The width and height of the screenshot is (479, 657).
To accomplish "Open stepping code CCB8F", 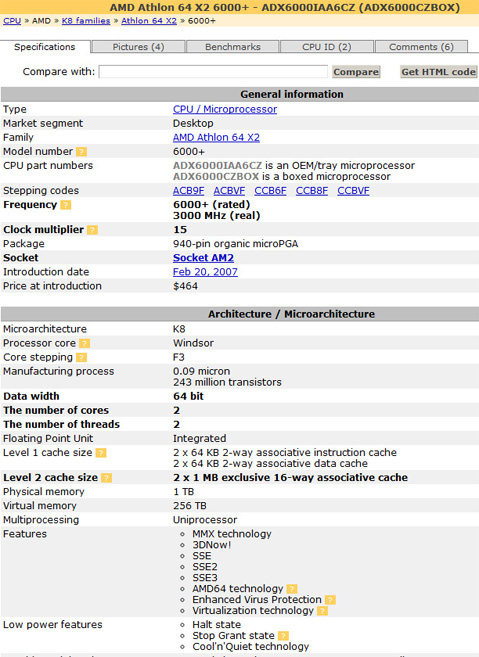I will click(312, 191).
